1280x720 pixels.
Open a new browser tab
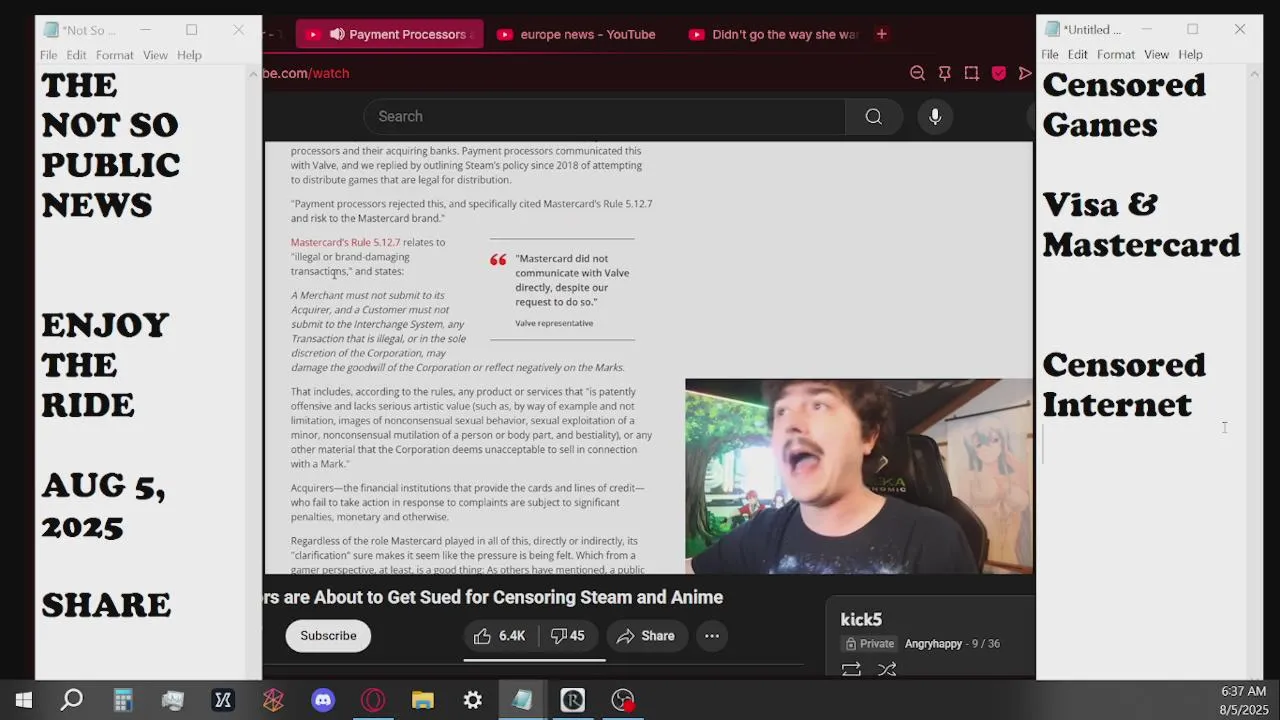tap(881, 34)
